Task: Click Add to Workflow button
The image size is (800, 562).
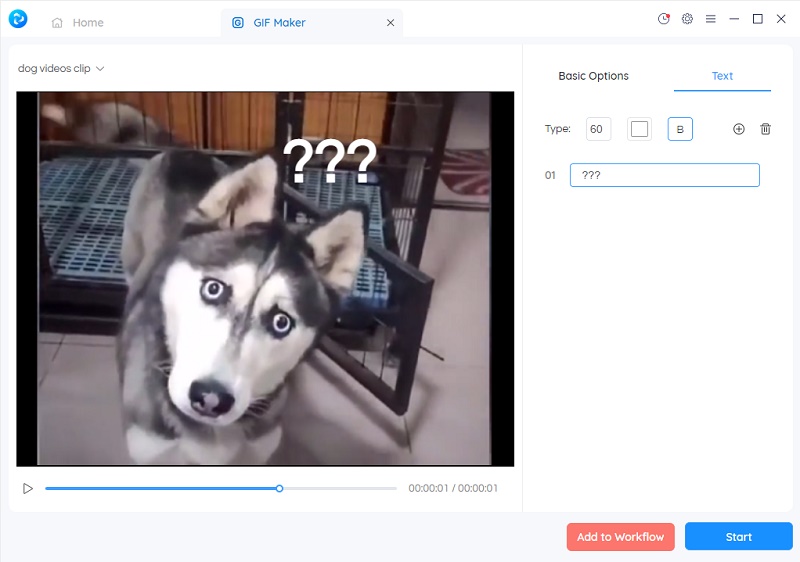Action: point(620,537)
